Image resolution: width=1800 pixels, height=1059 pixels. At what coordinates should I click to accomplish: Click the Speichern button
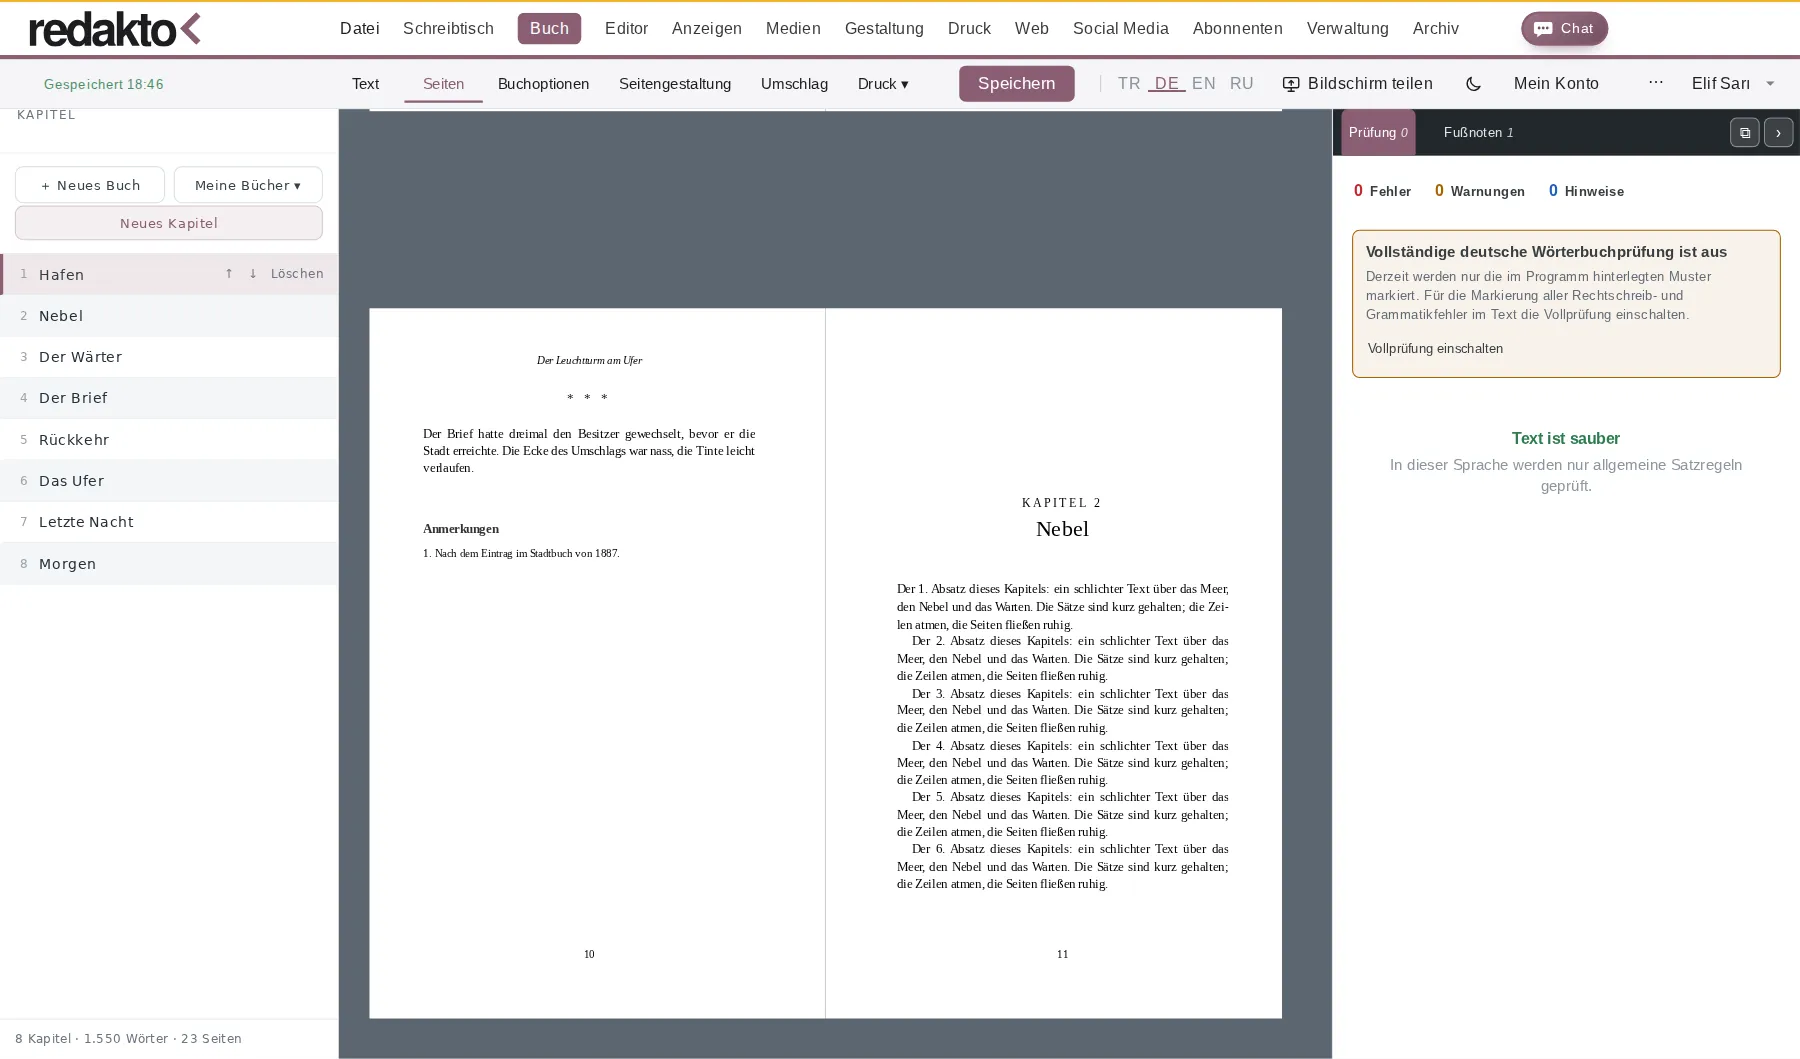(1016, 84)
